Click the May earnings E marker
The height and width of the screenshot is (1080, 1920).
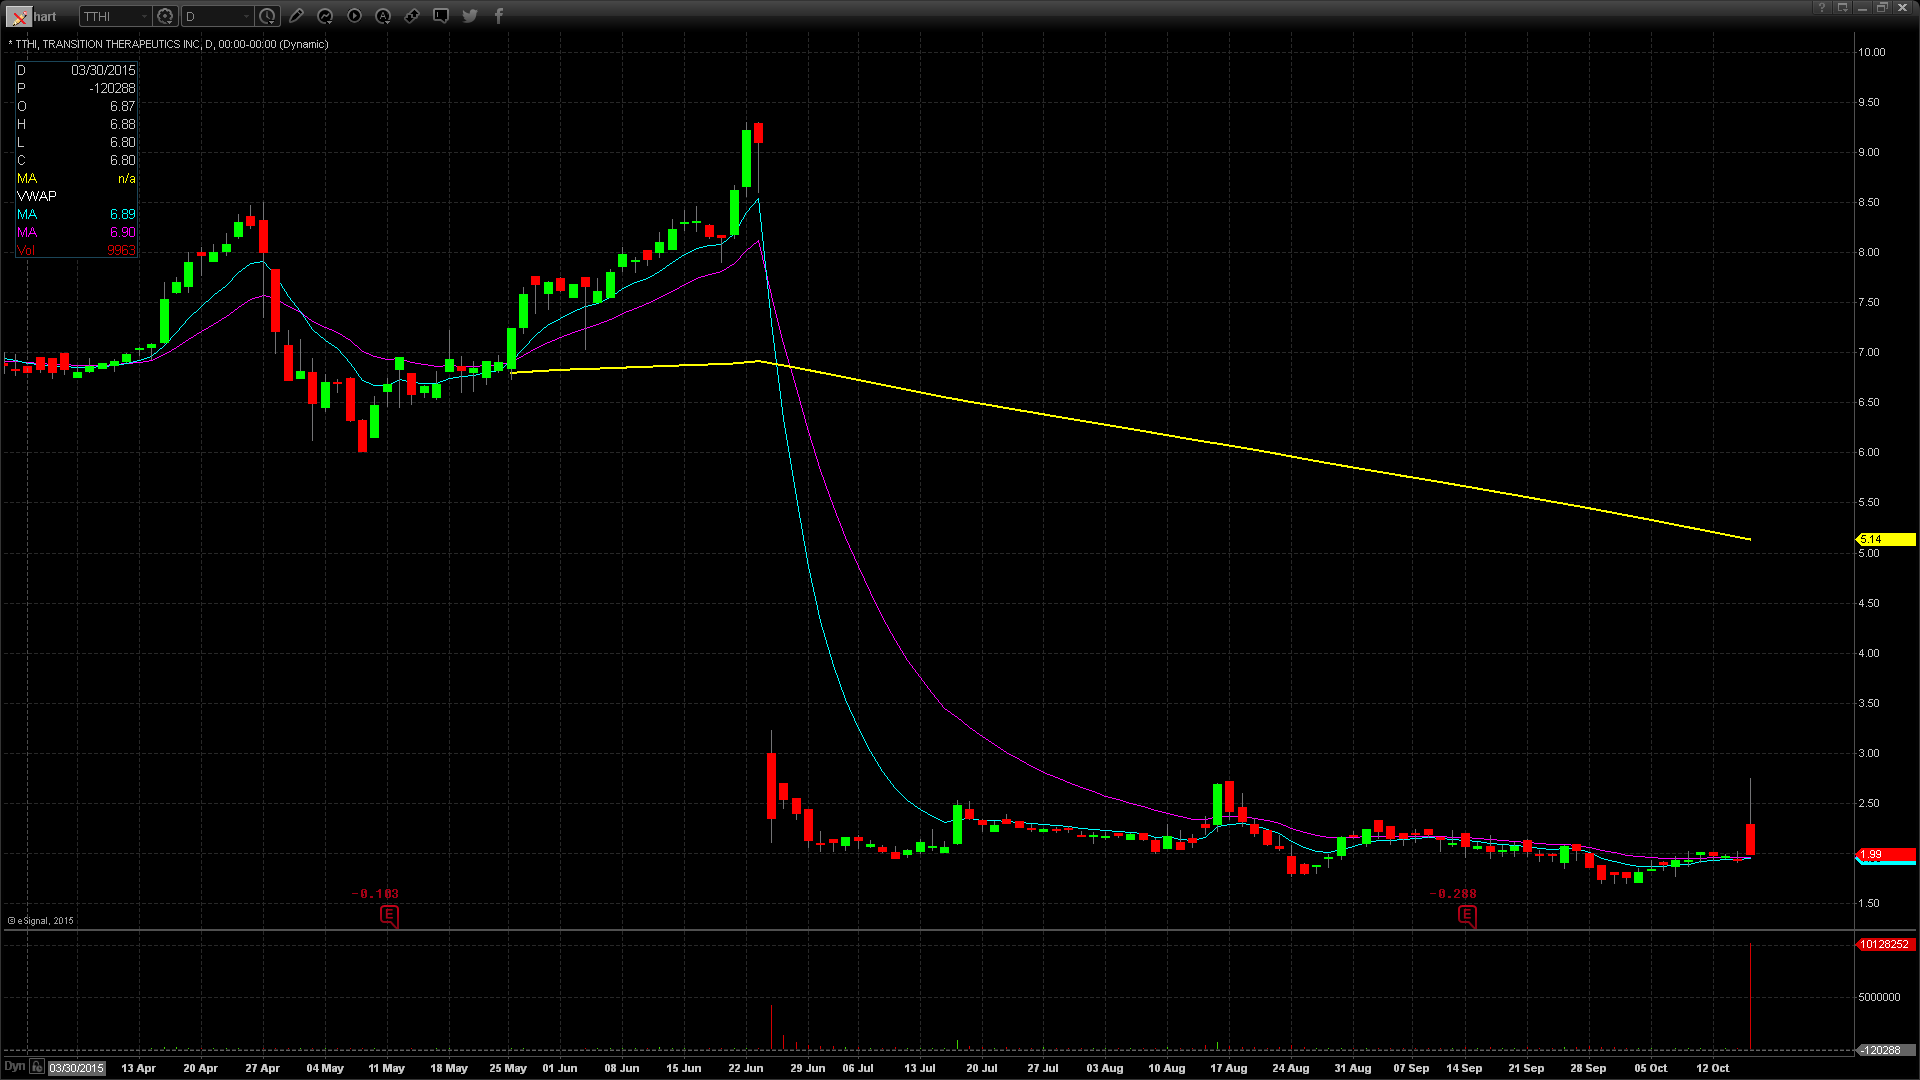point(389,915)
